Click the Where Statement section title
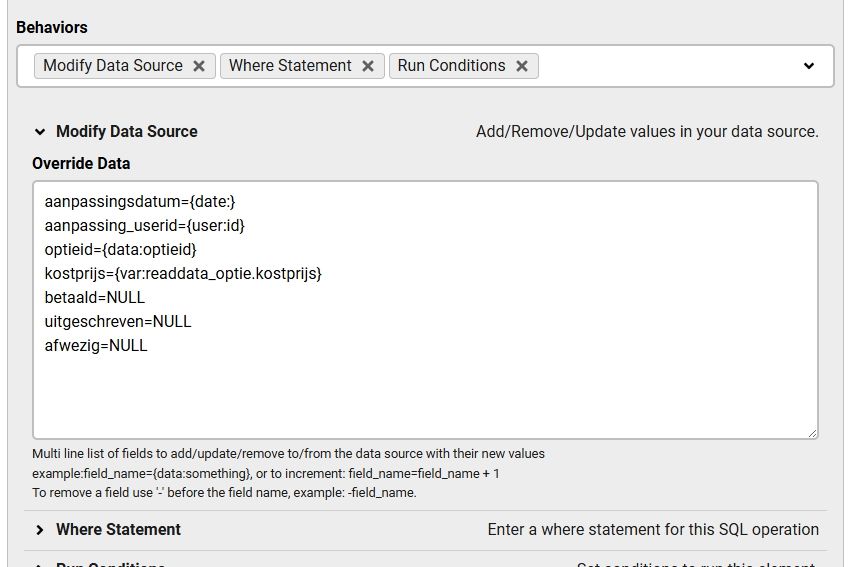Viewport: 849px width, 567px height. (118, 529)
